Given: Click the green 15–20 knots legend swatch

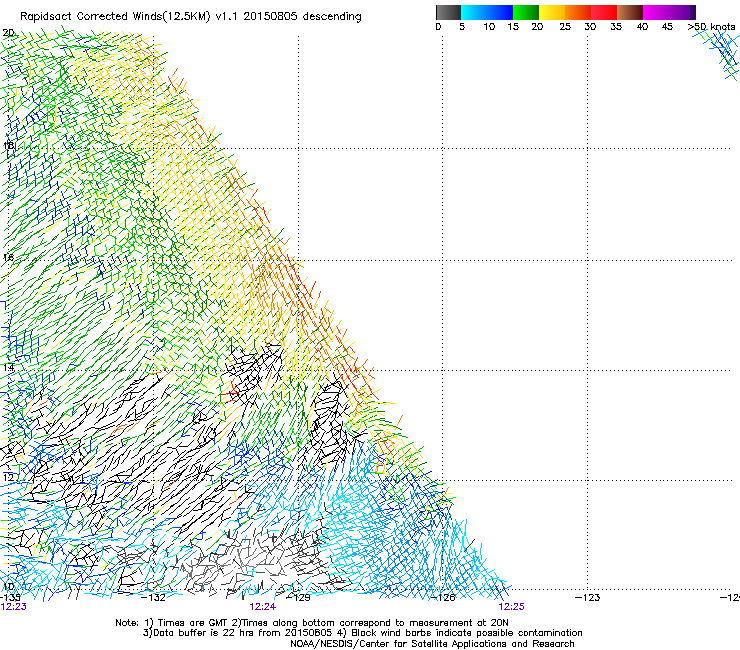Looking at the screenshot, I should coord(526,12).
